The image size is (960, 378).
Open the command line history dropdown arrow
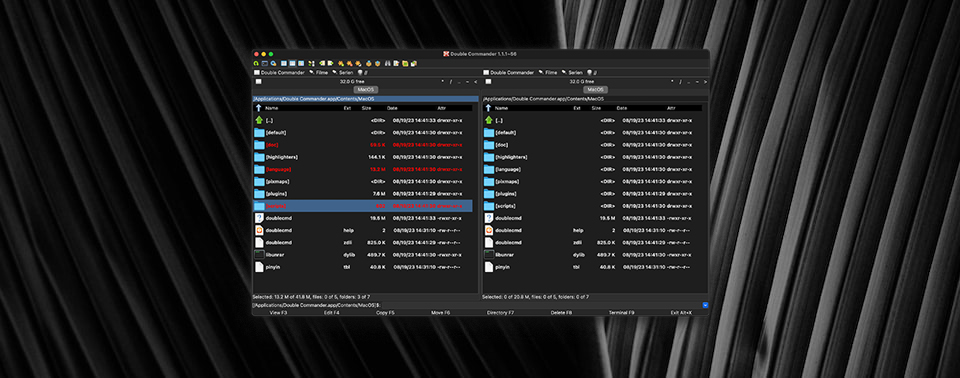[705, 304]
